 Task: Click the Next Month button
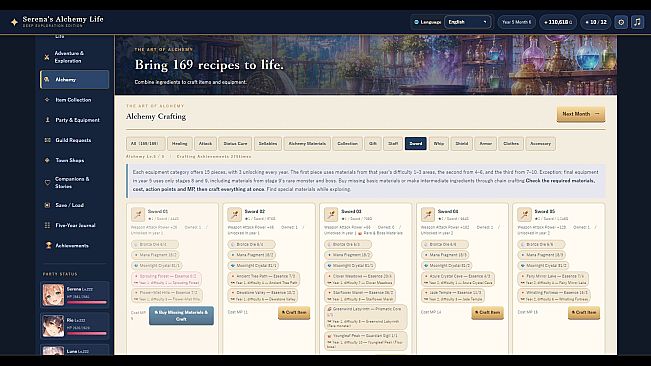(581, 114)
